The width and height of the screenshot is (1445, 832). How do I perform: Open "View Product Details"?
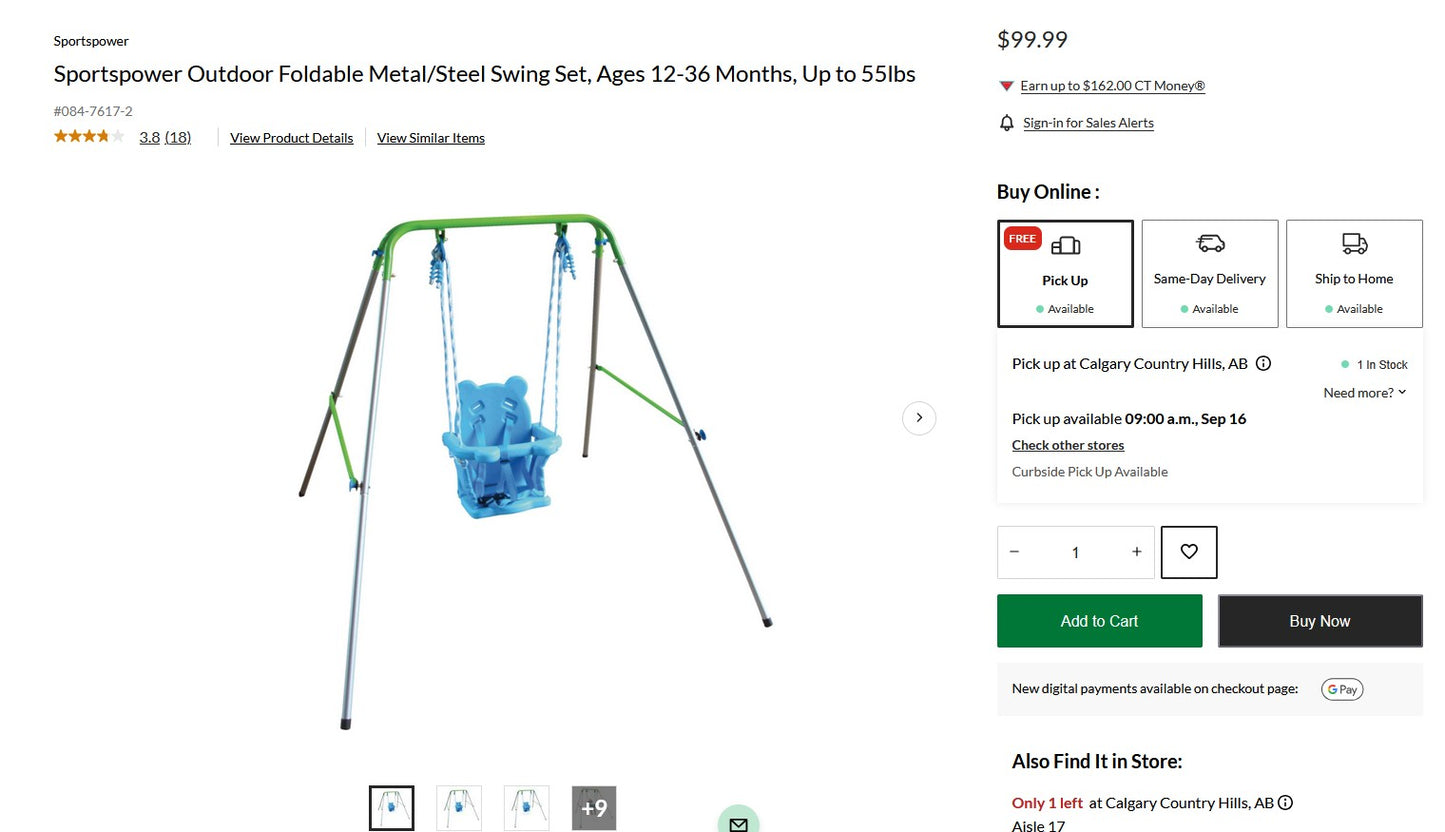(291, 137)
